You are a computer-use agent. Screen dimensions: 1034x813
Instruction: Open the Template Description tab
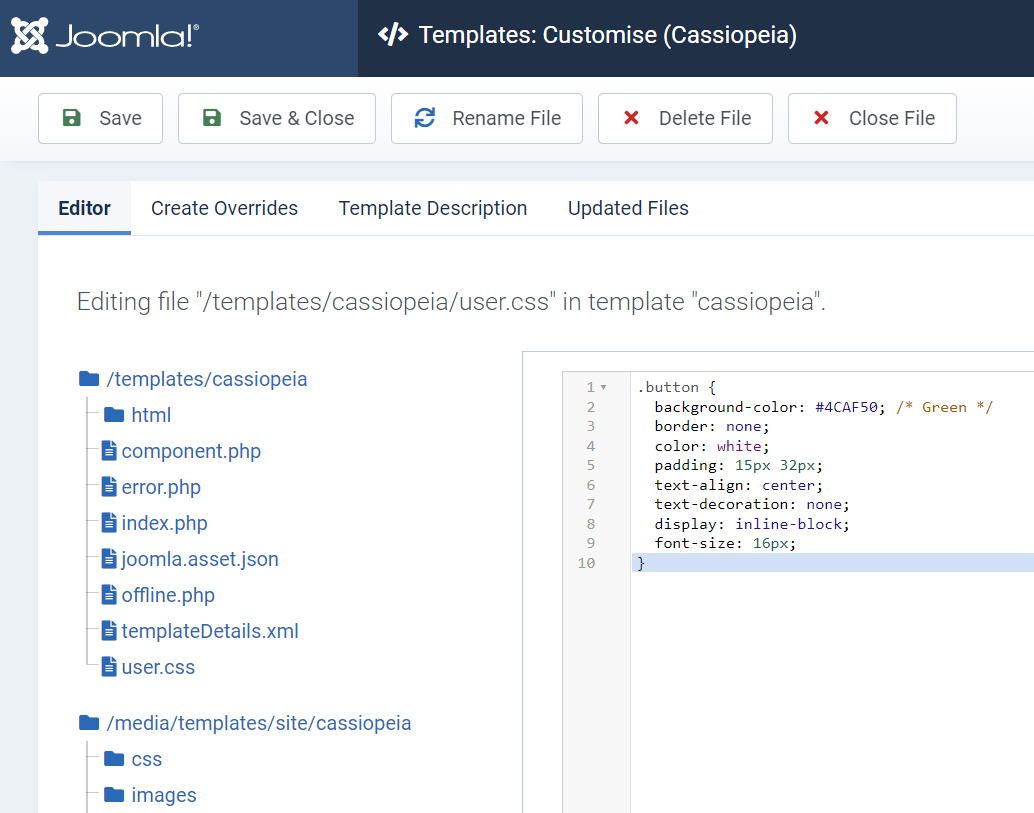433,208
